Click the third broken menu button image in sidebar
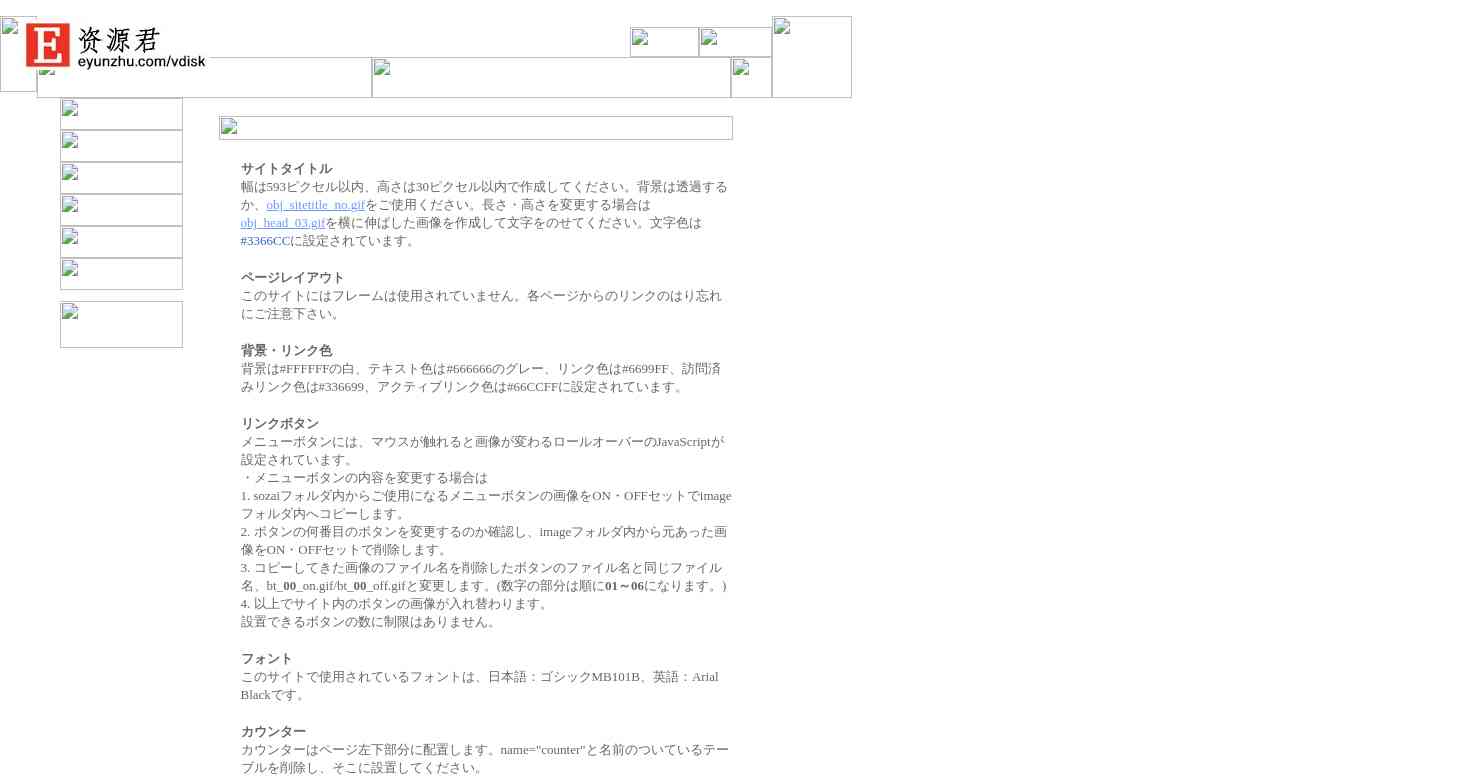Screen dimensions: 1470x780 121,178
